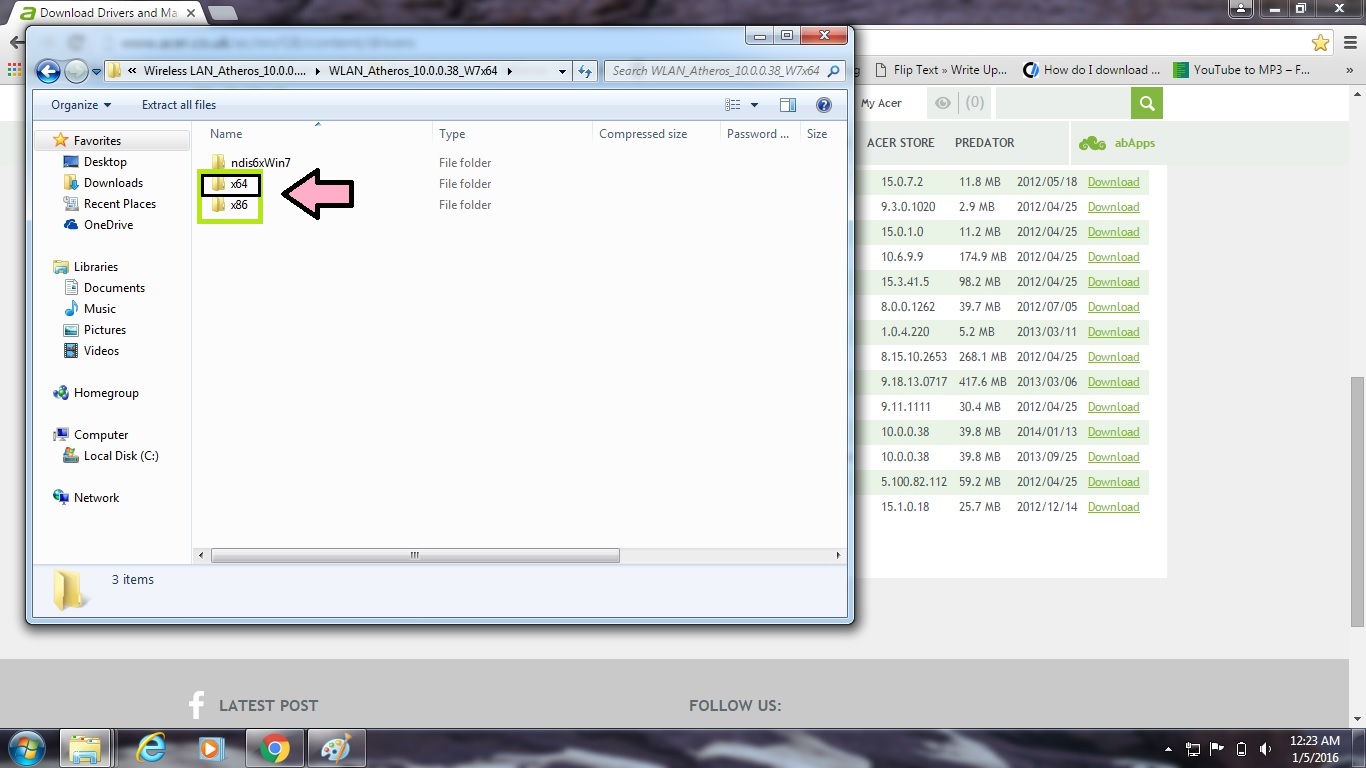
Task: Open Recent Places in the navigation pane
Action: 119,204
